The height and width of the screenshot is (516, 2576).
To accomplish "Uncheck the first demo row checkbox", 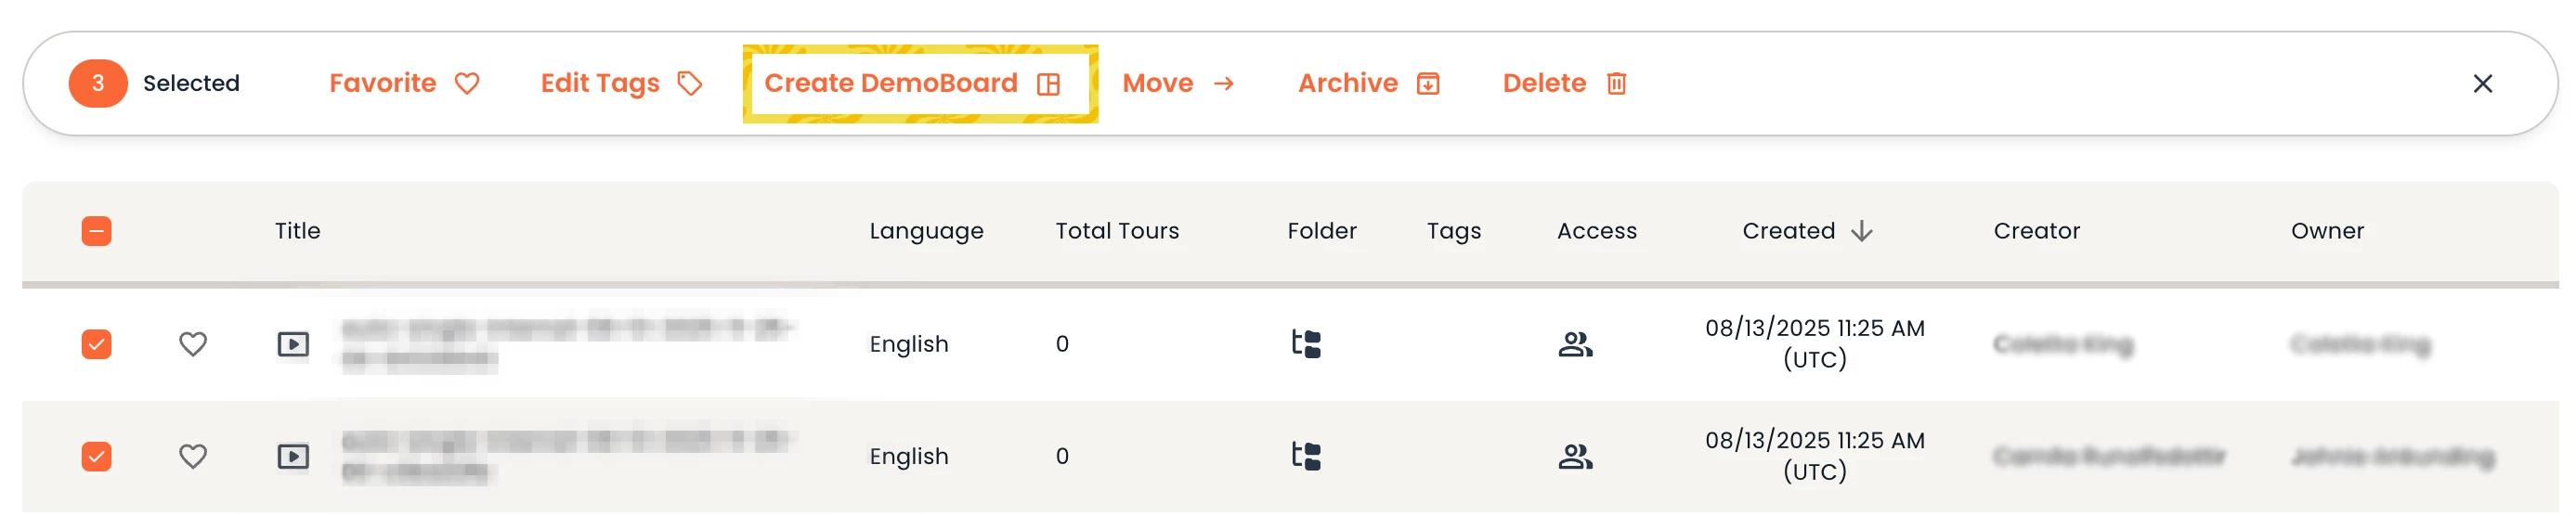I will pos(96,344).
